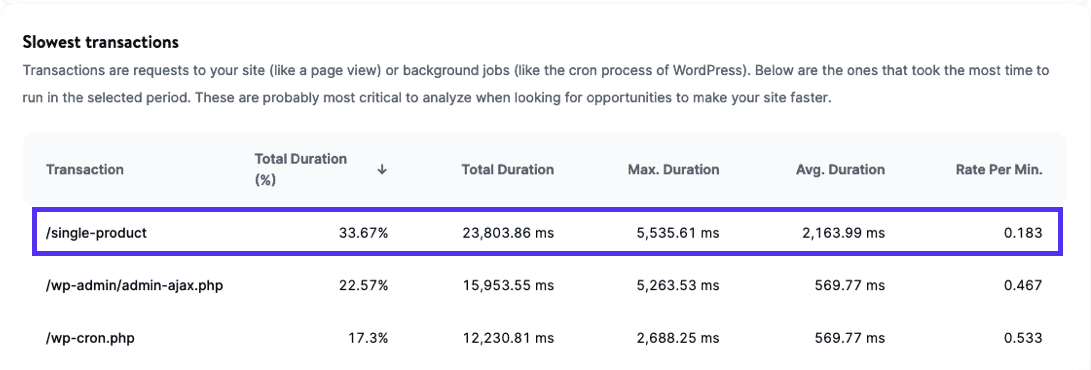This screenshot has width=1091, height=370.
Task: Open the /wp-cron.php transaction
Action: 90,339
